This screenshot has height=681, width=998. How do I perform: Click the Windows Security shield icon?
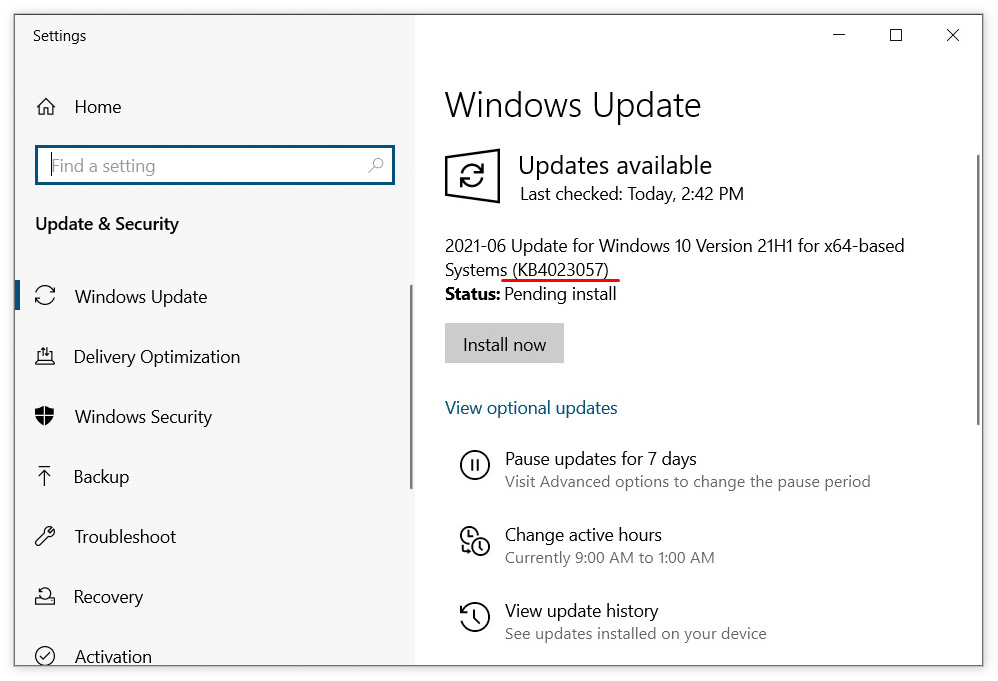45,416
